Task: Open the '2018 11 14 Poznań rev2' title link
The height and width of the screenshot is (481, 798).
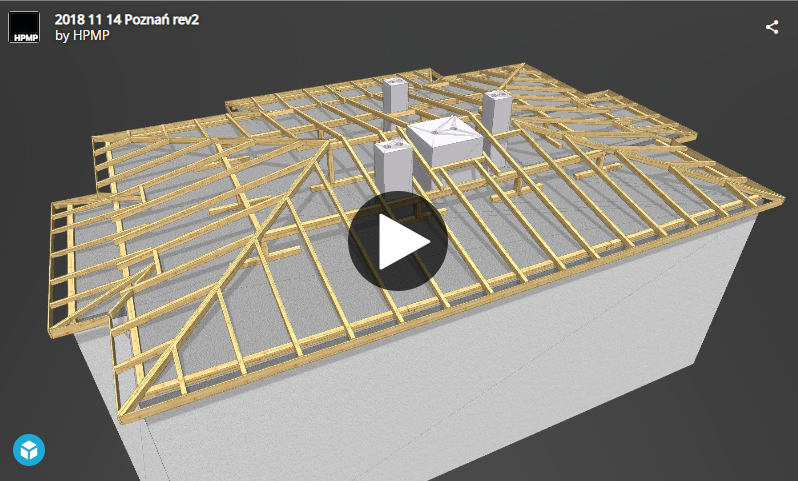Action: [x=127, y=19]
